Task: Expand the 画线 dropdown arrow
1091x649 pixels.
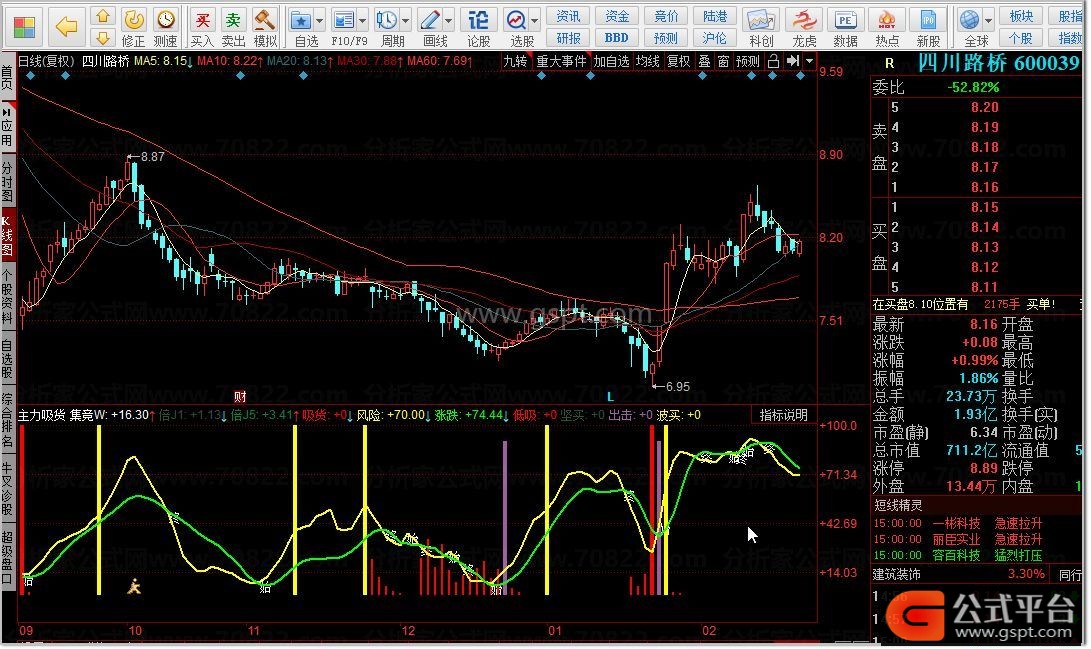Action: (448, 21)
